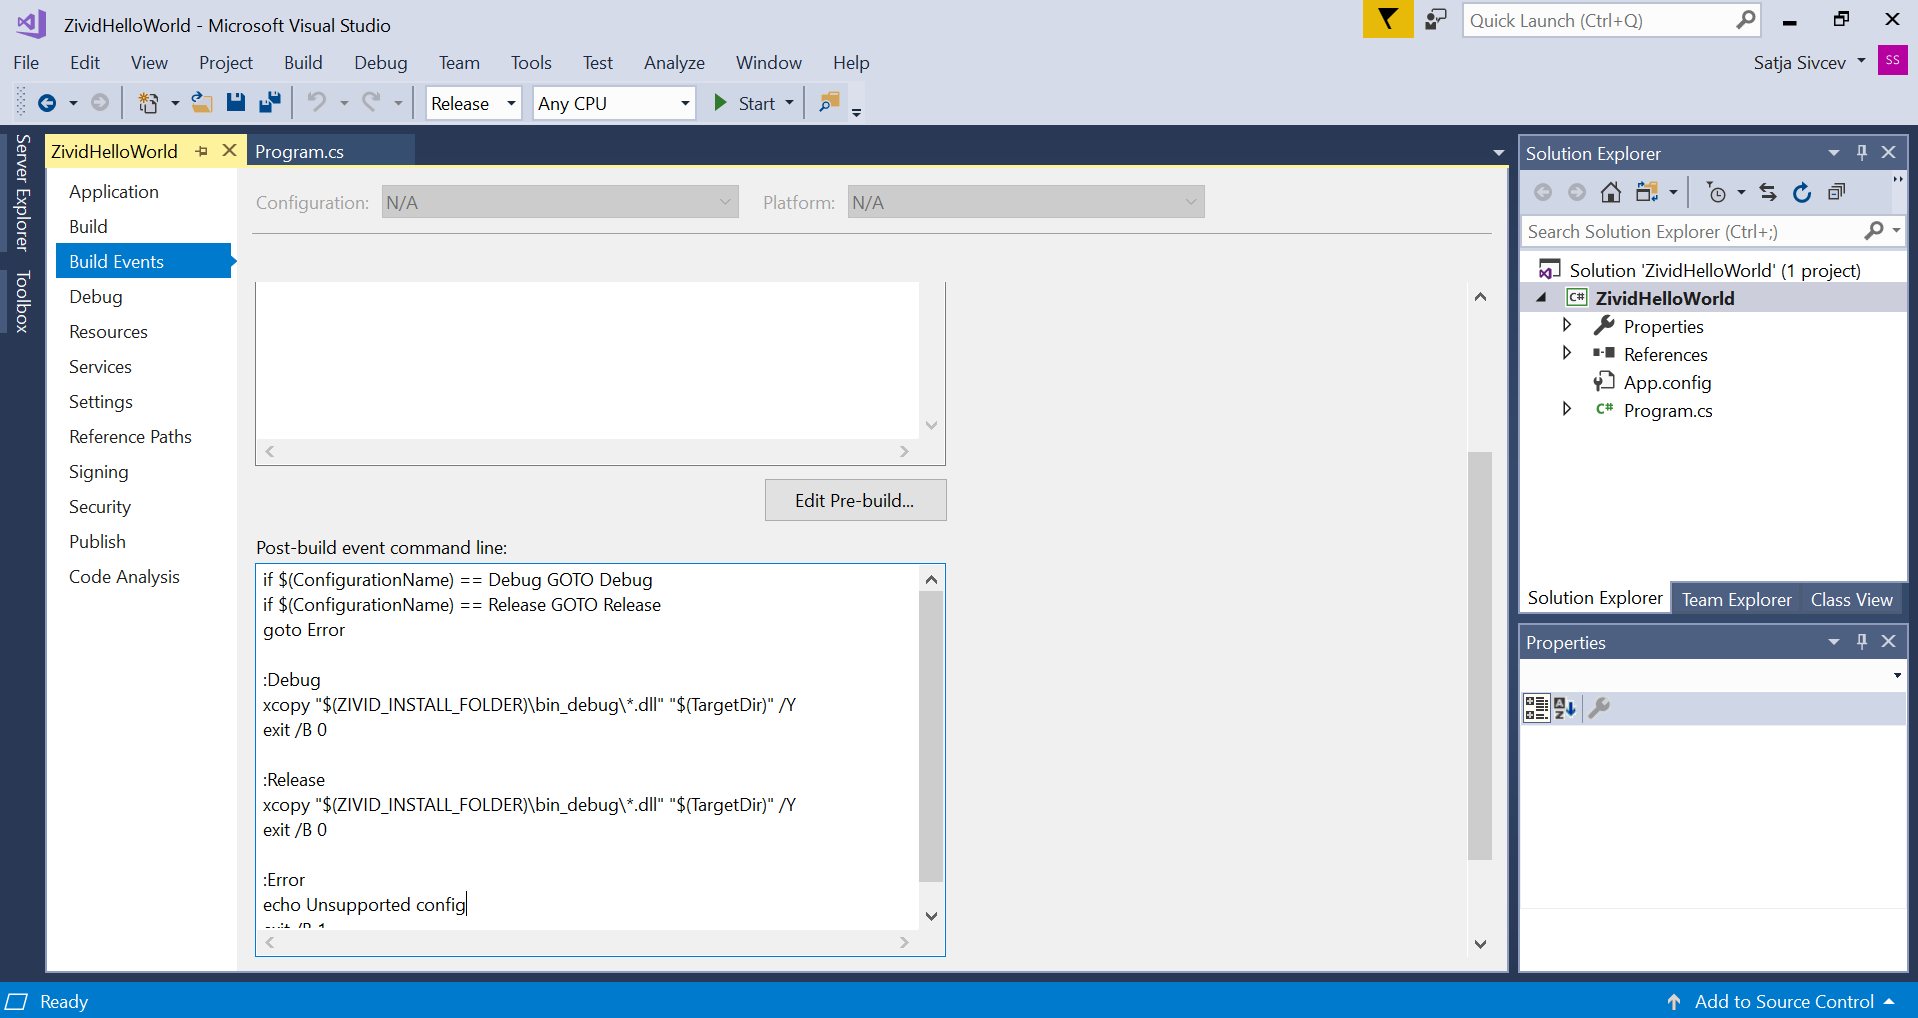This screenshot has width=1918, height=1018.
Task: Click the Alphabetical sort icon in Properties
Action: (1565, 708)
